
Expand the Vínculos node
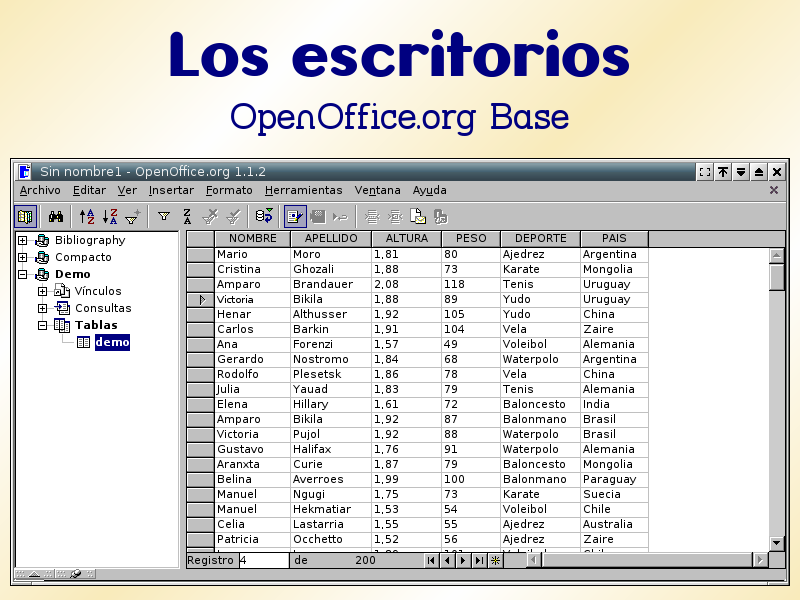pyautogui.click(x=42, y=291)
